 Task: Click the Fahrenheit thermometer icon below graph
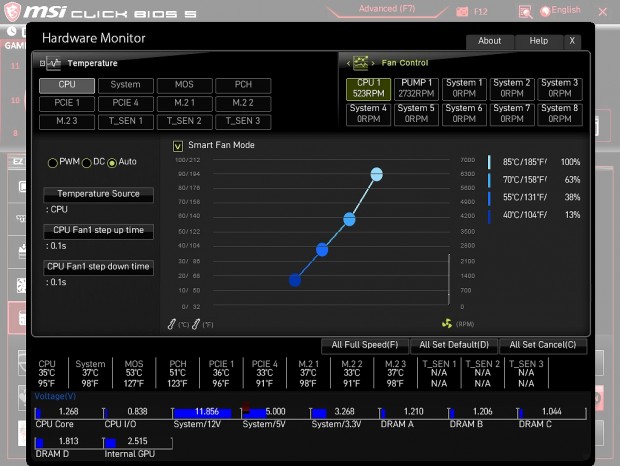click(x=196, y=324)
